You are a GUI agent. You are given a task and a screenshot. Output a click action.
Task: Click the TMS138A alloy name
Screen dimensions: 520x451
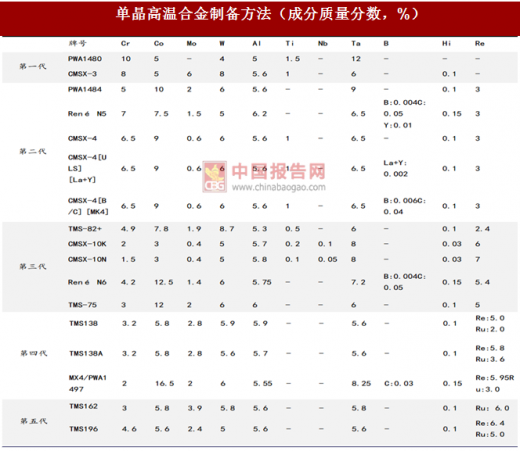click(x=86, y=354)
